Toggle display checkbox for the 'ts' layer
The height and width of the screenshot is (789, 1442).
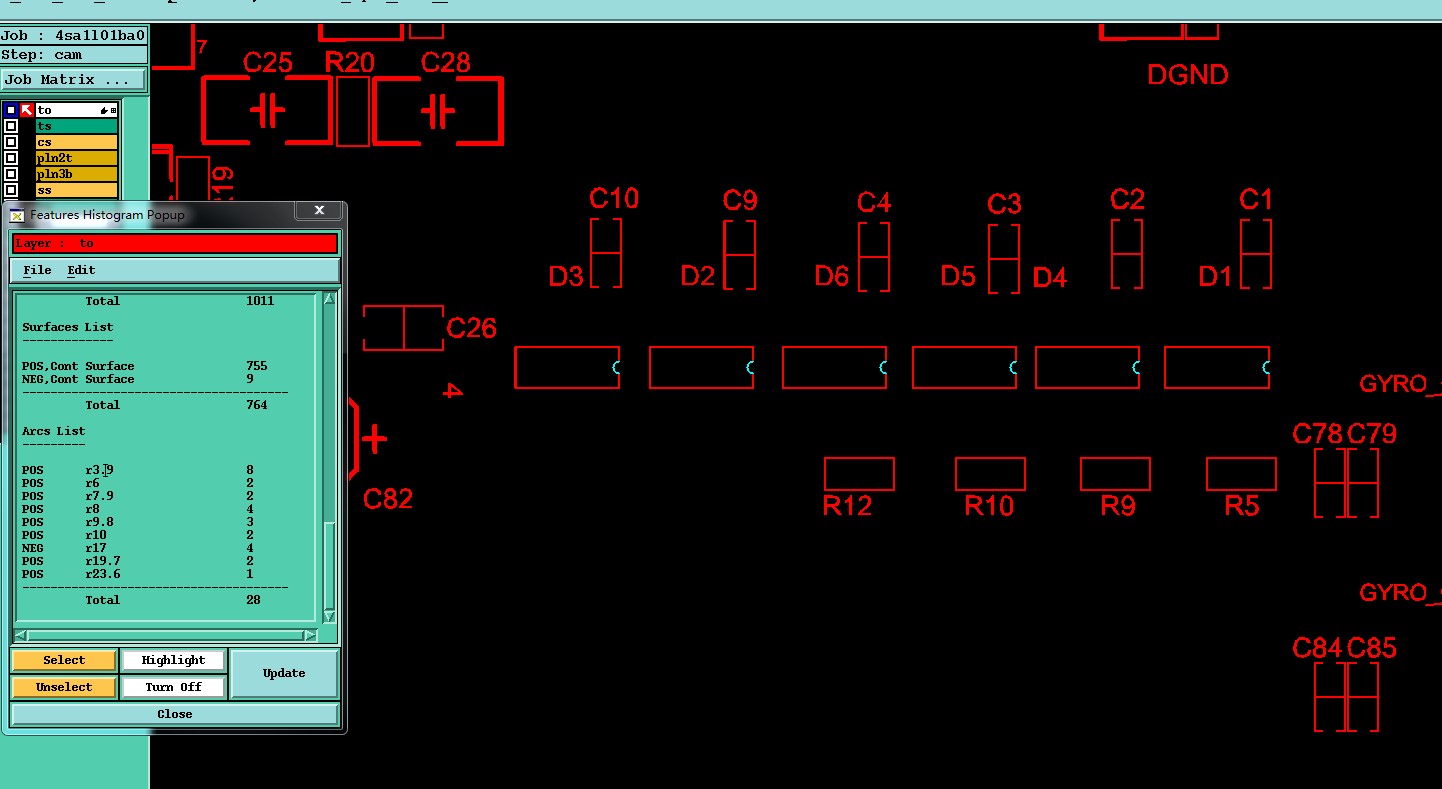(x=11, y=126)
